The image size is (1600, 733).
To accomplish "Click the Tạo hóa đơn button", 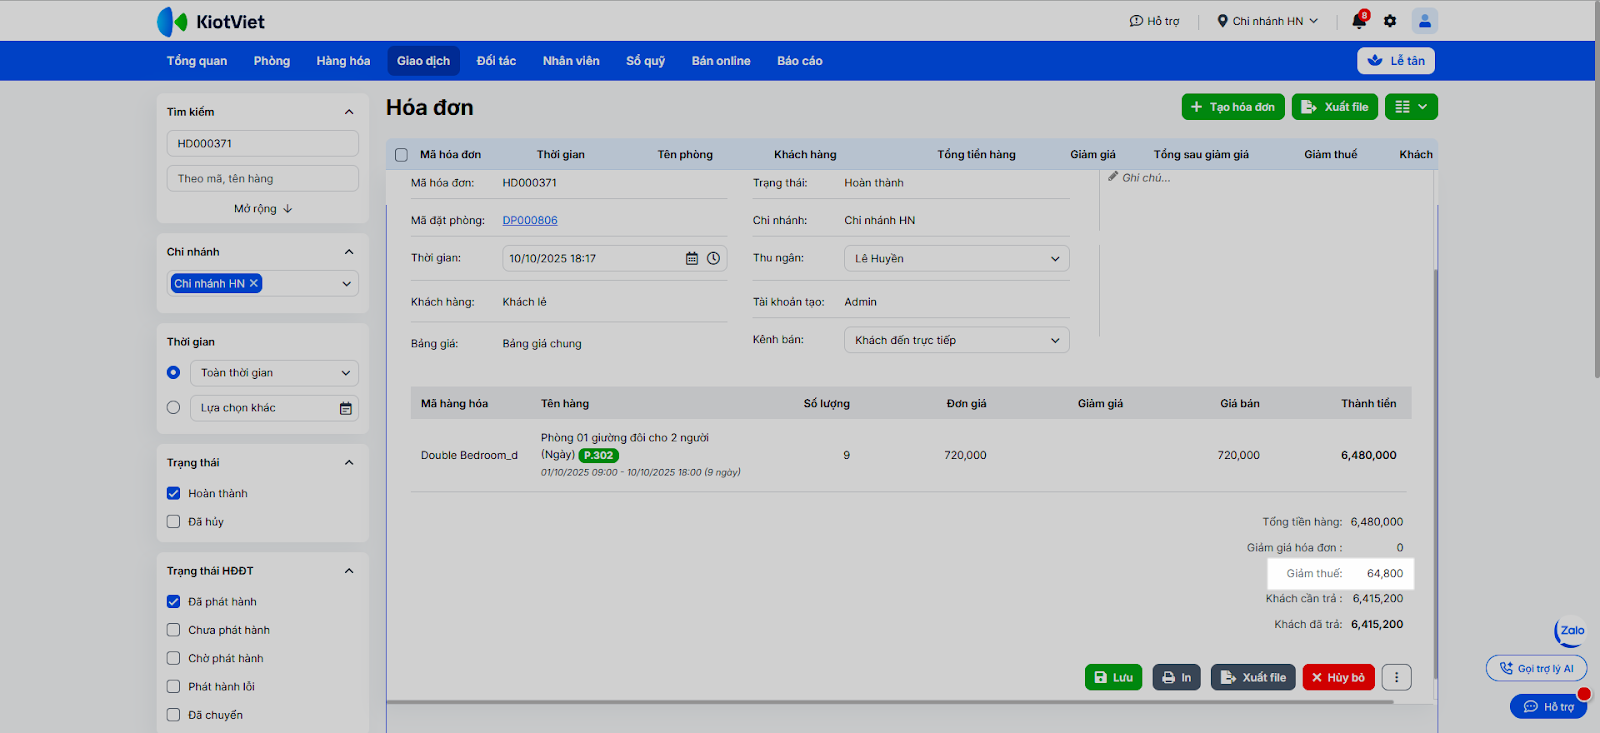I will [x=1232, y=107].
